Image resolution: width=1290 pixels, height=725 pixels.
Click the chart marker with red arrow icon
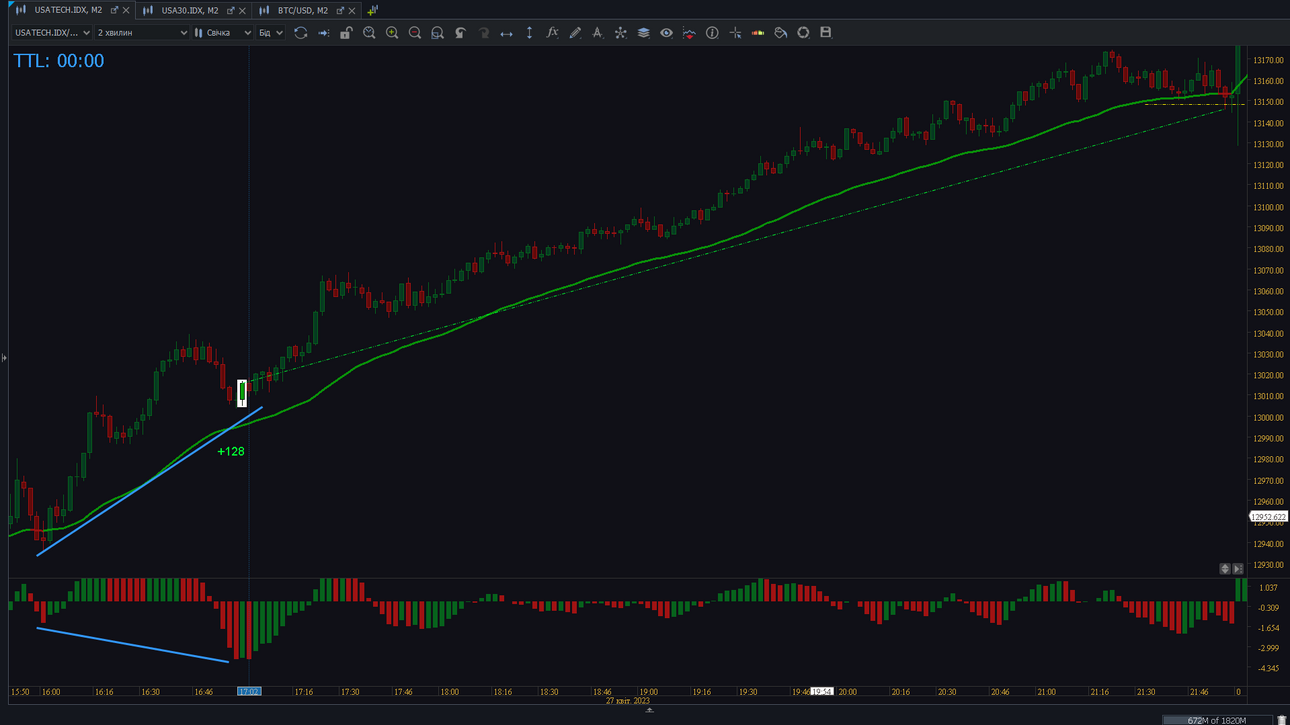(x=689, y=33)
